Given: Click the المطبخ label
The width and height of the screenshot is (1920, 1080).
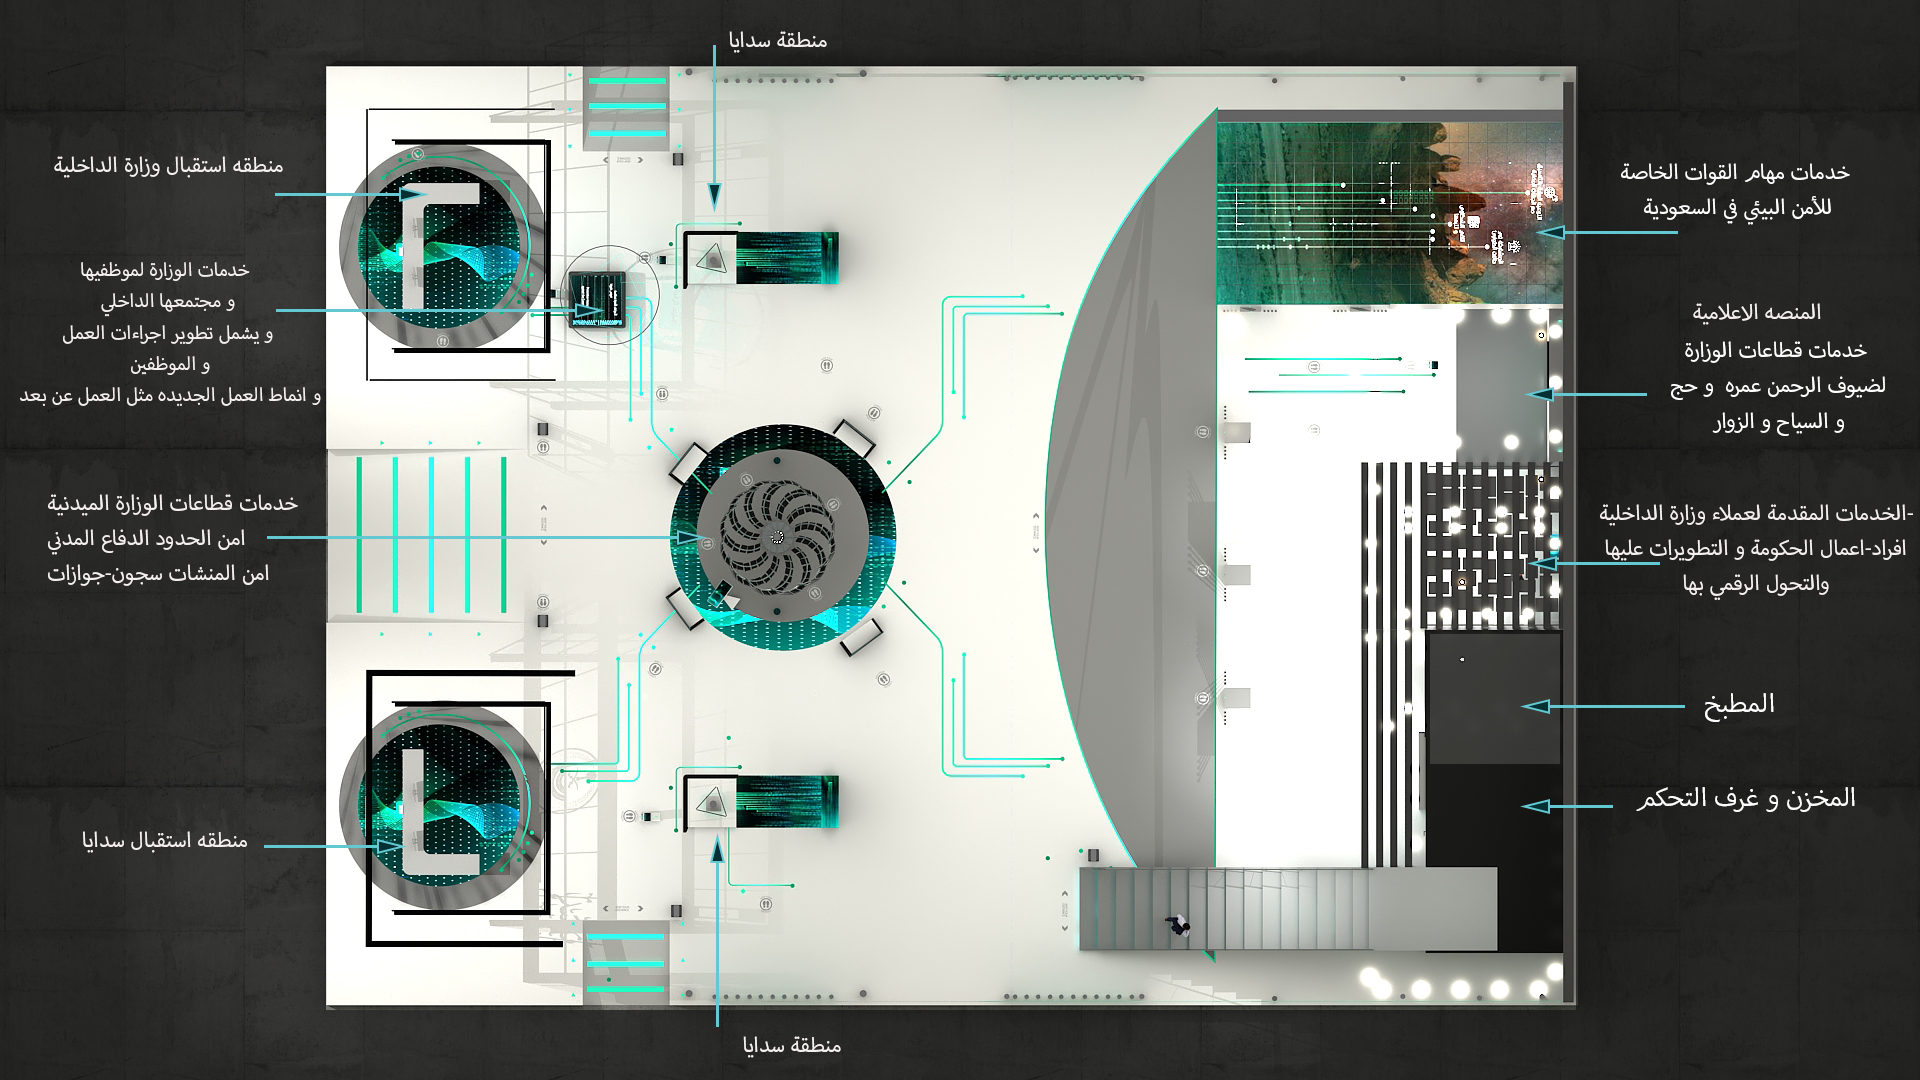Looking at the screenshot, I should click(1739, 704).
